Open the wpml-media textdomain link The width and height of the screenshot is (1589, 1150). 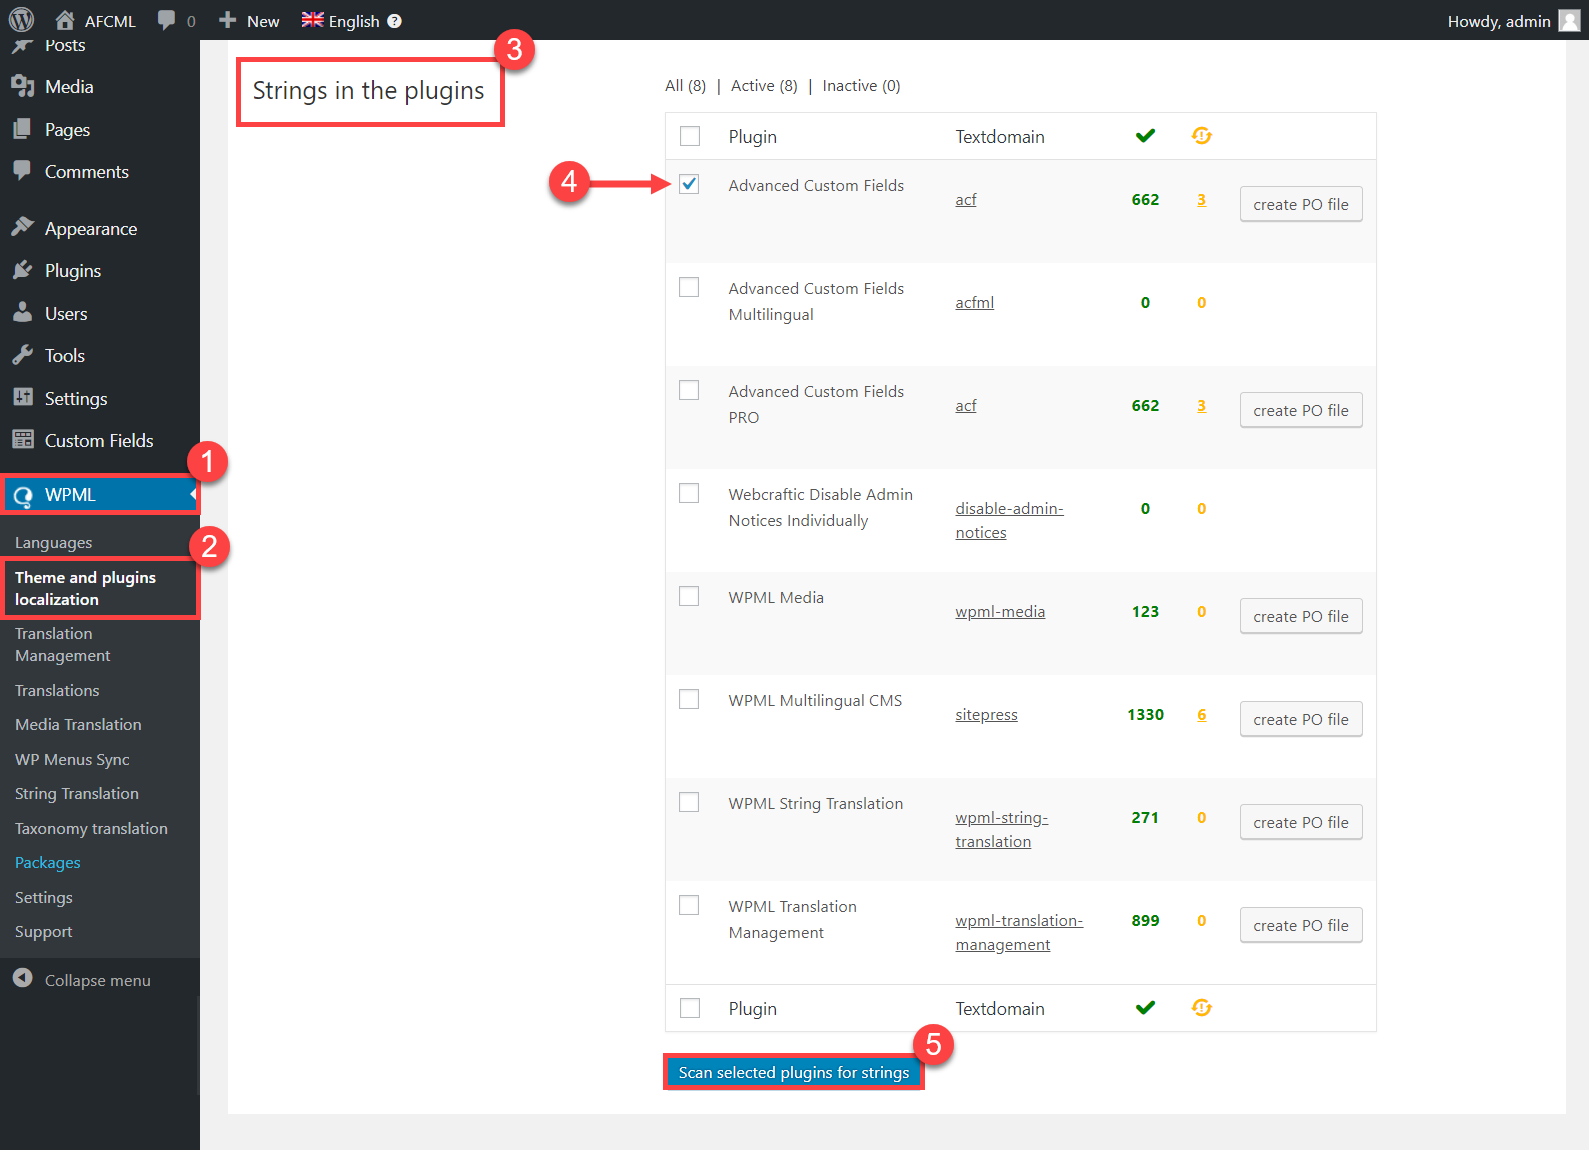pos(1000,611)
